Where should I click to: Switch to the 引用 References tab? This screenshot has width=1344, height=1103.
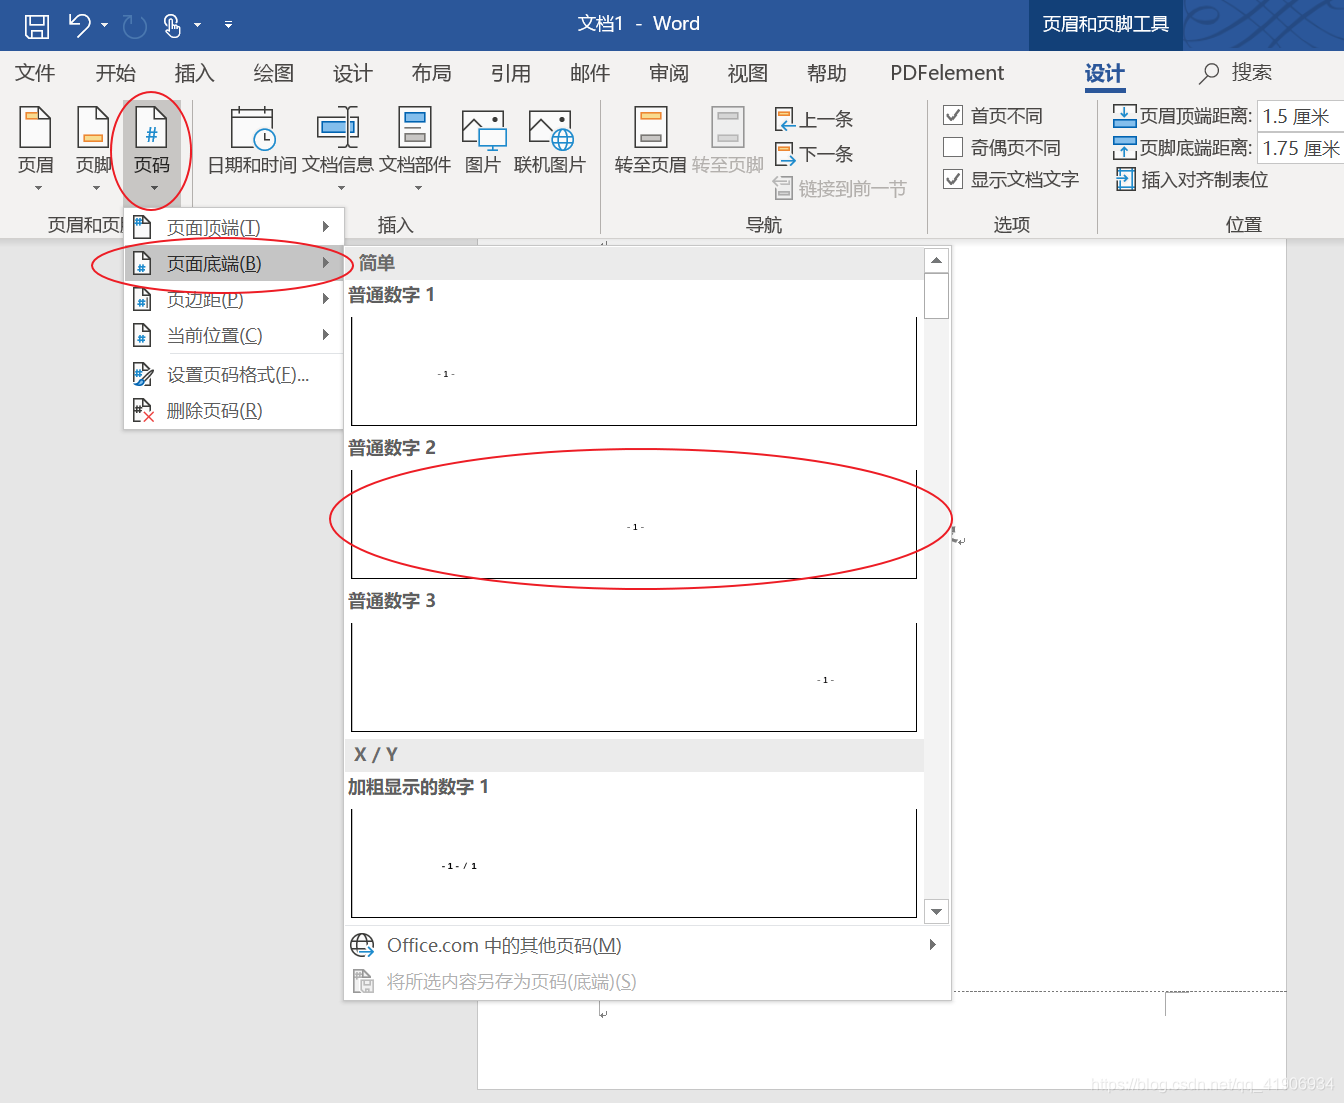click(x=510, y=73)
